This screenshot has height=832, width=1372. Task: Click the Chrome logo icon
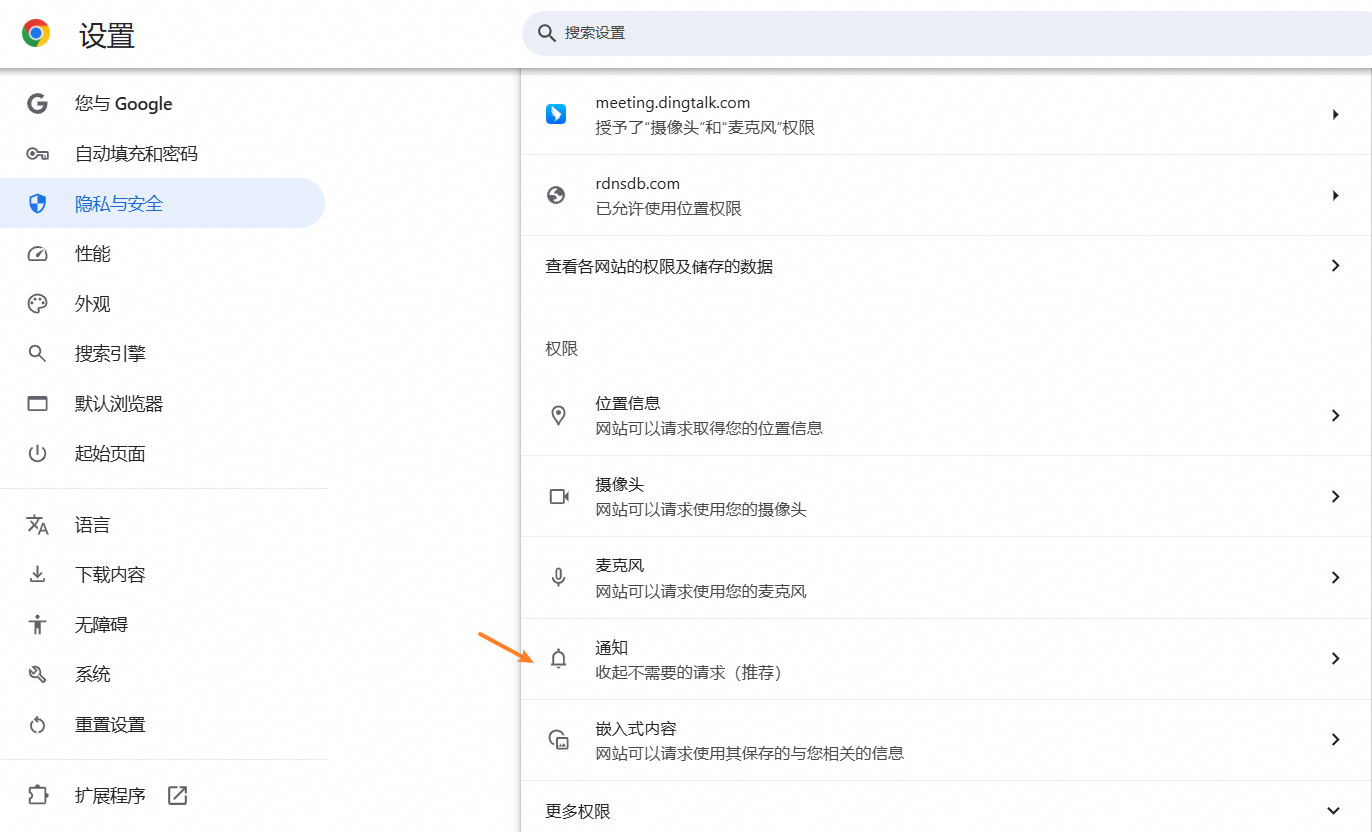36,34
